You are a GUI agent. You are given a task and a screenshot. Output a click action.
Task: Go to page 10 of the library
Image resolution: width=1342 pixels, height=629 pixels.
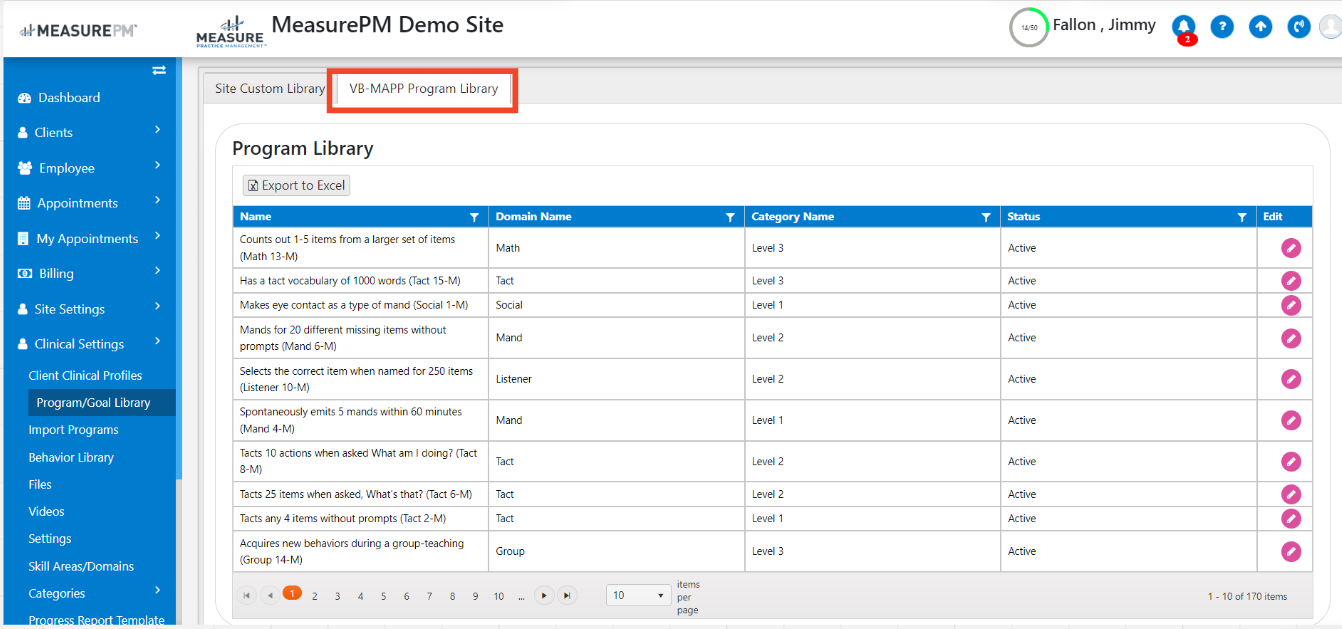(498, 596)
